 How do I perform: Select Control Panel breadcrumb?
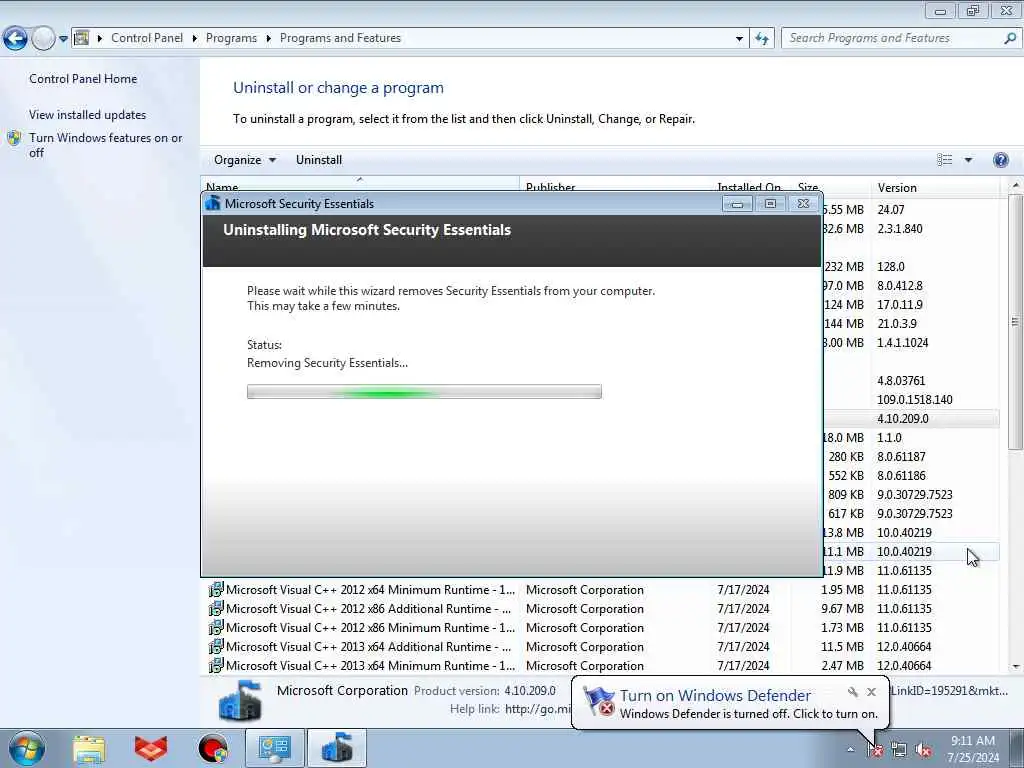coord(147,38)
